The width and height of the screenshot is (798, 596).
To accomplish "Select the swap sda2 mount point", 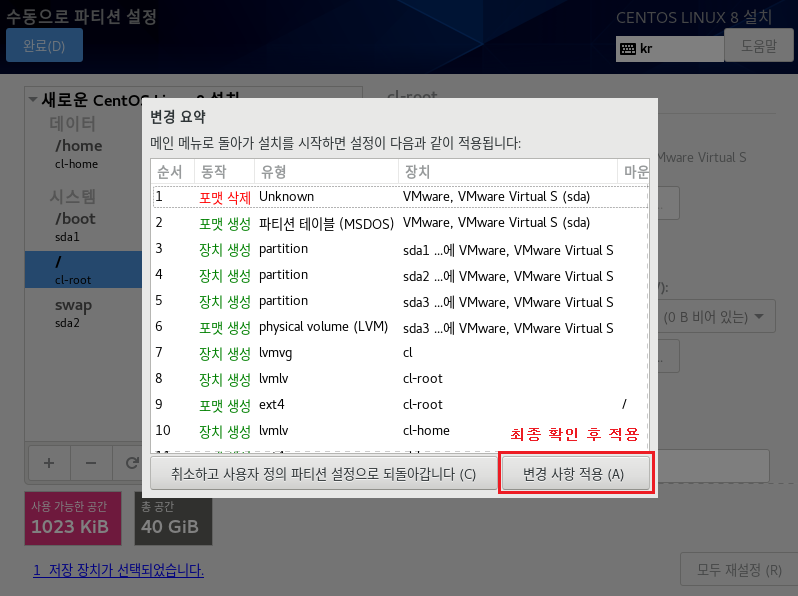I will 83,313.
